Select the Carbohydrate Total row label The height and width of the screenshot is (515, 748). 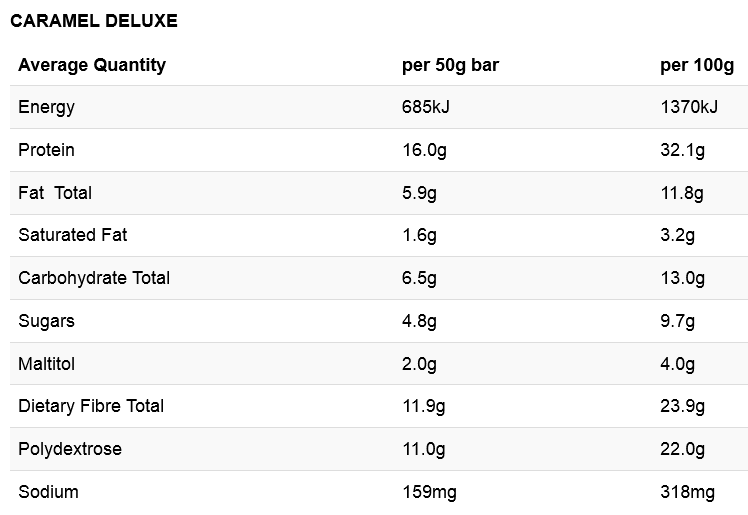94,278
